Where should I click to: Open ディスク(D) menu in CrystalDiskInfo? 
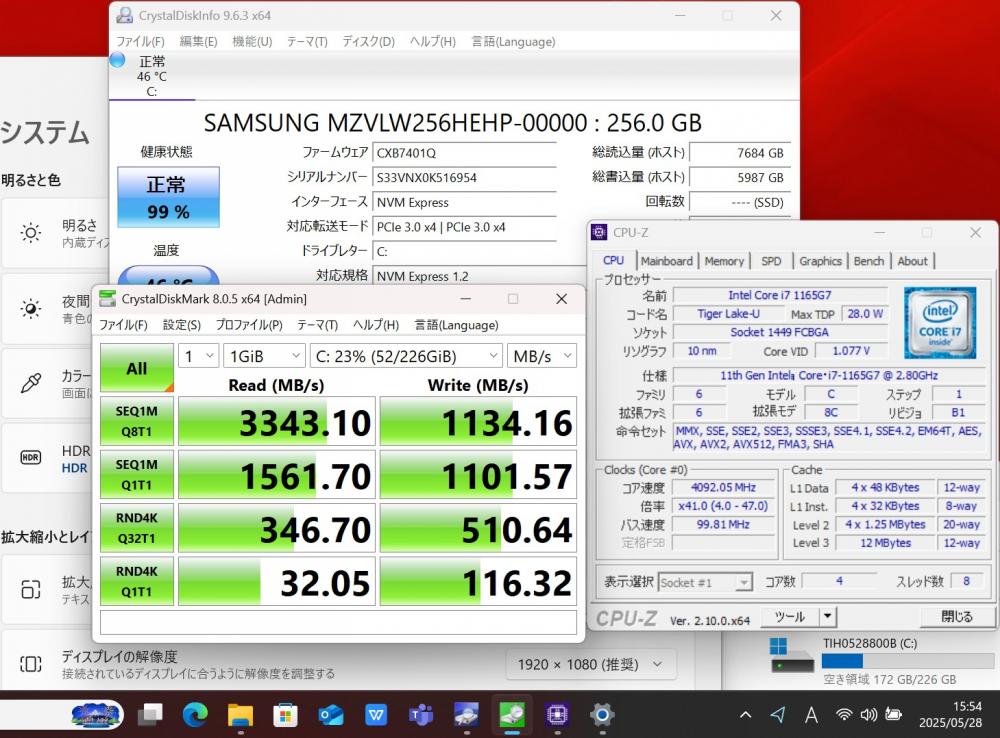369,41
